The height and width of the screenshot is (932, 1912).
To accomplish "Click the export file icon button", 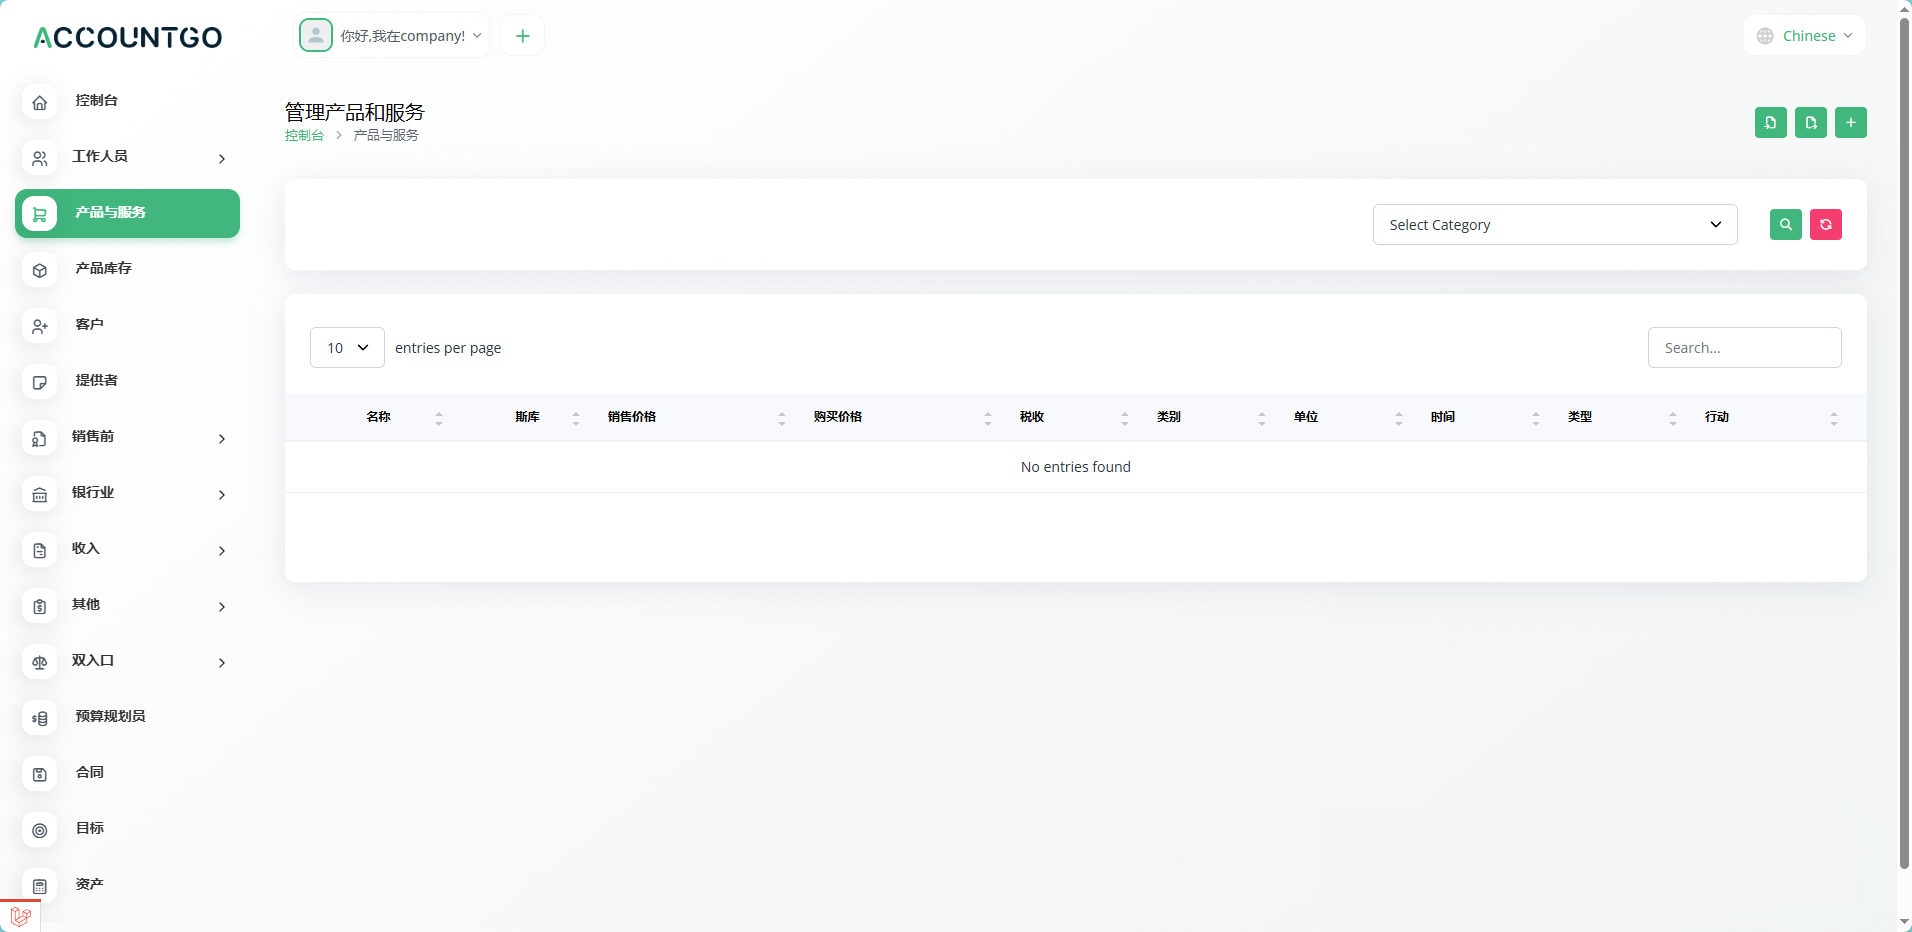I will (x=1810, y=122).
